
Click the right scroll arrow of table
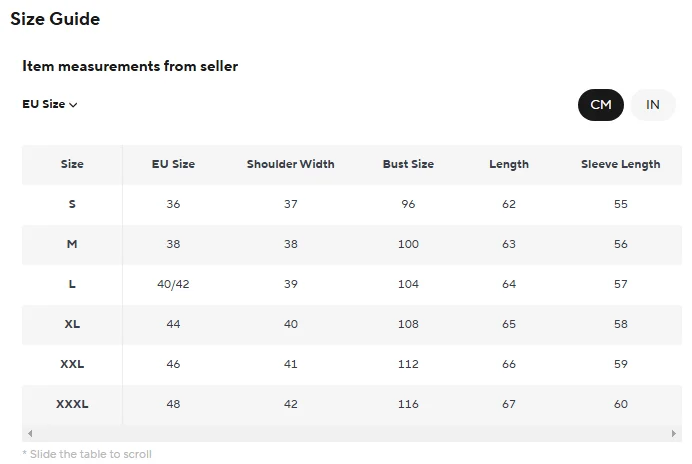tap(674, 434)
